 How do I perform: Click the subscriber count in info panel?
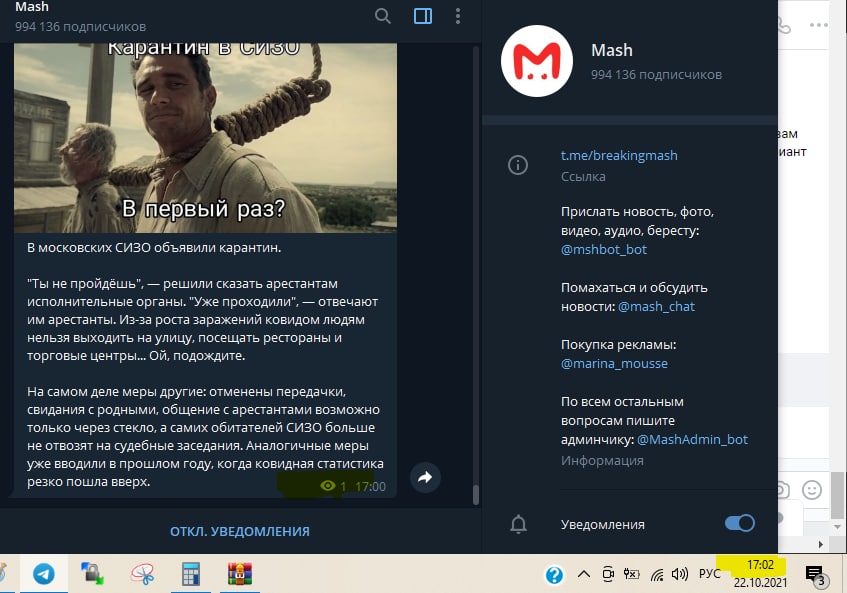[656, 75]
